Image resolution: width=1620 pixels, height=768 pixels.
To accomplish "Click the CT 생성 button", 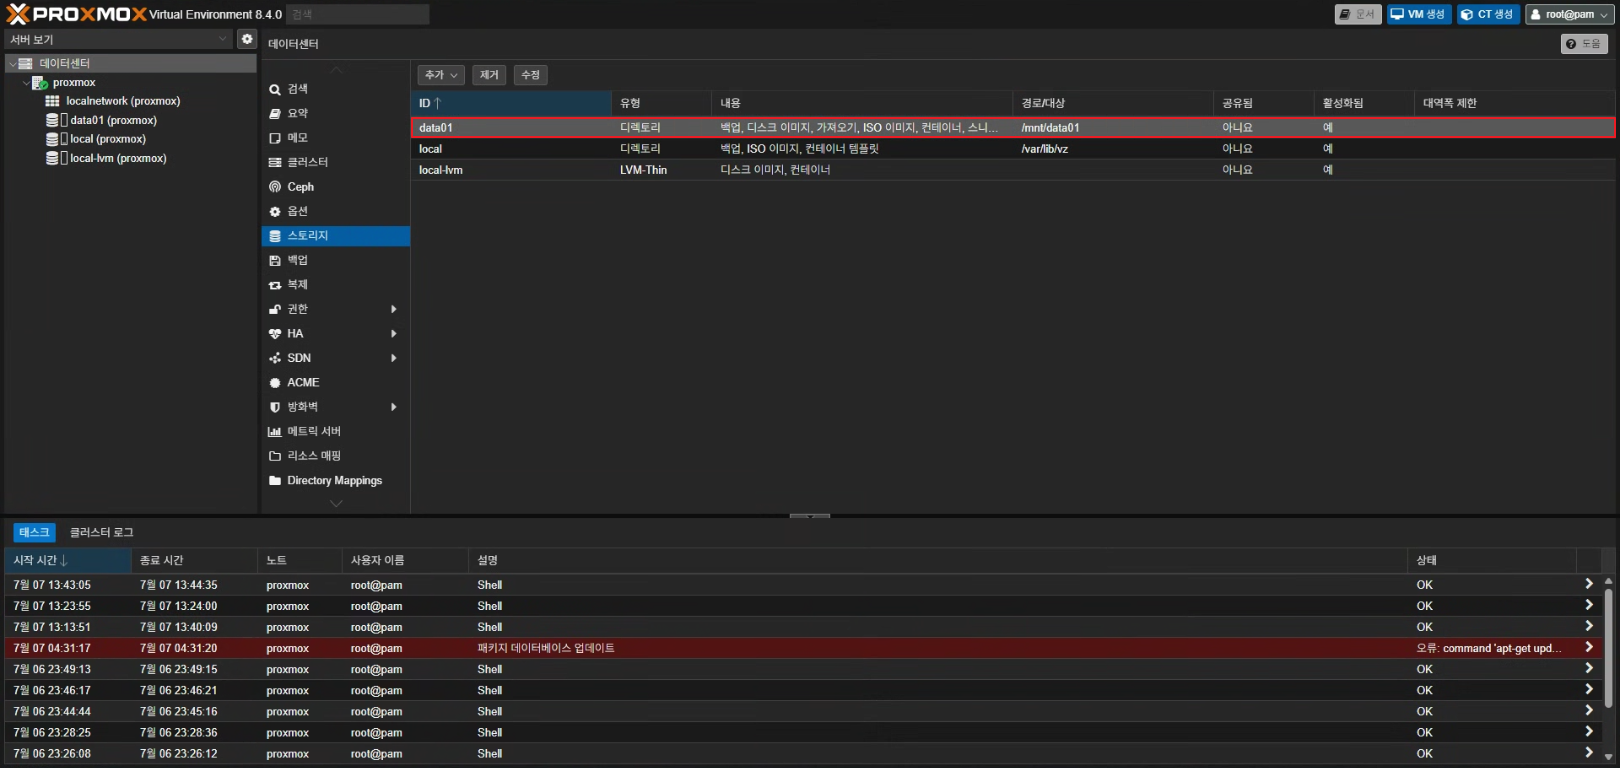I will click(x=1488, y=14).
